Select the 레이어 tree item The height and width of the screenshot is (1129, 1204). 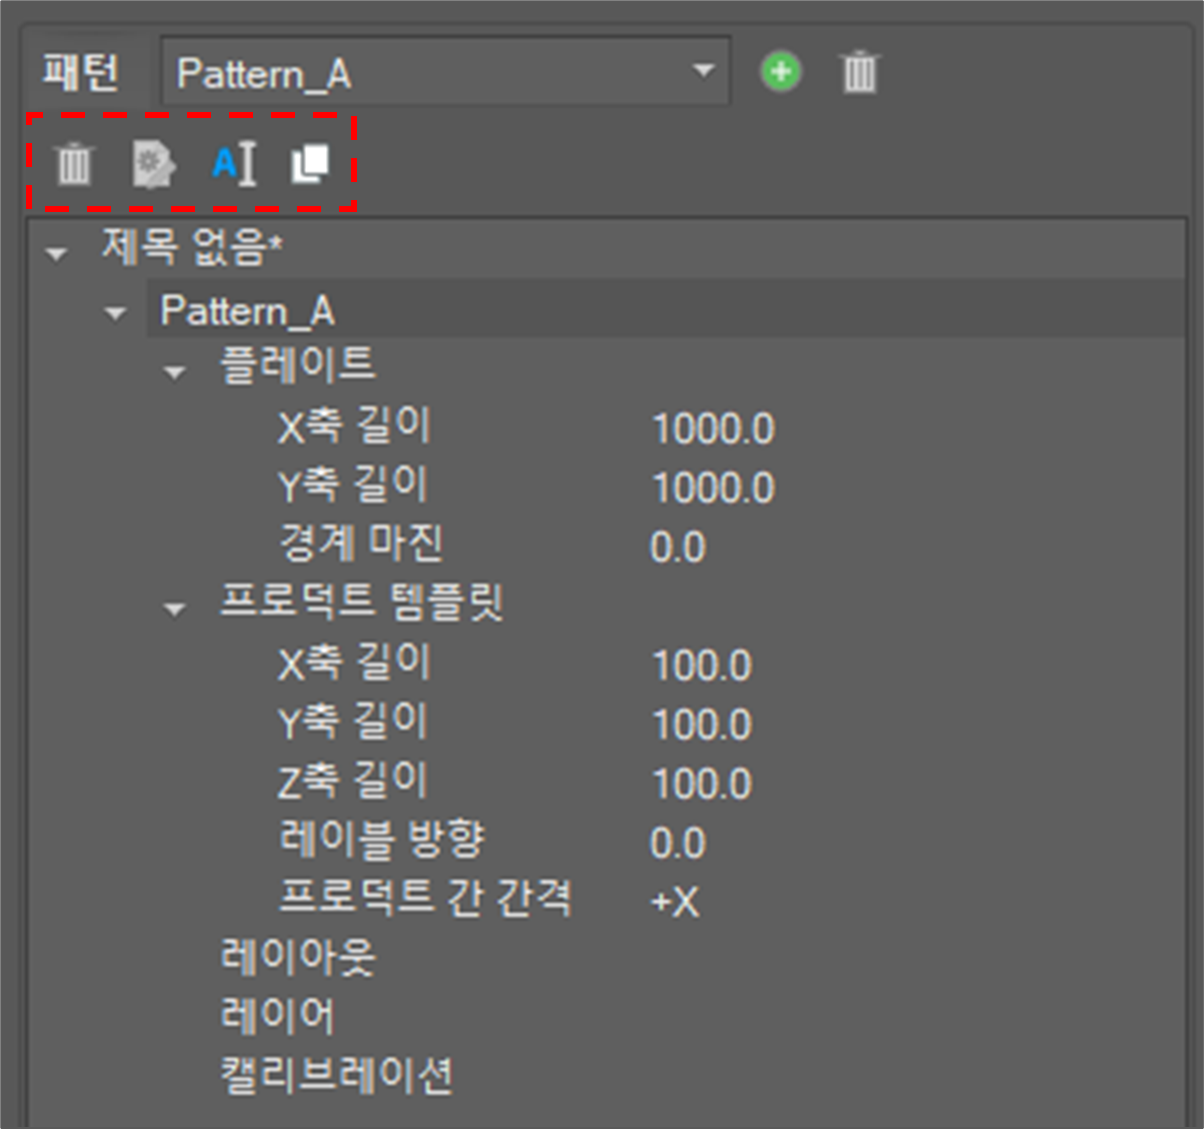[x=277, y=1016]
